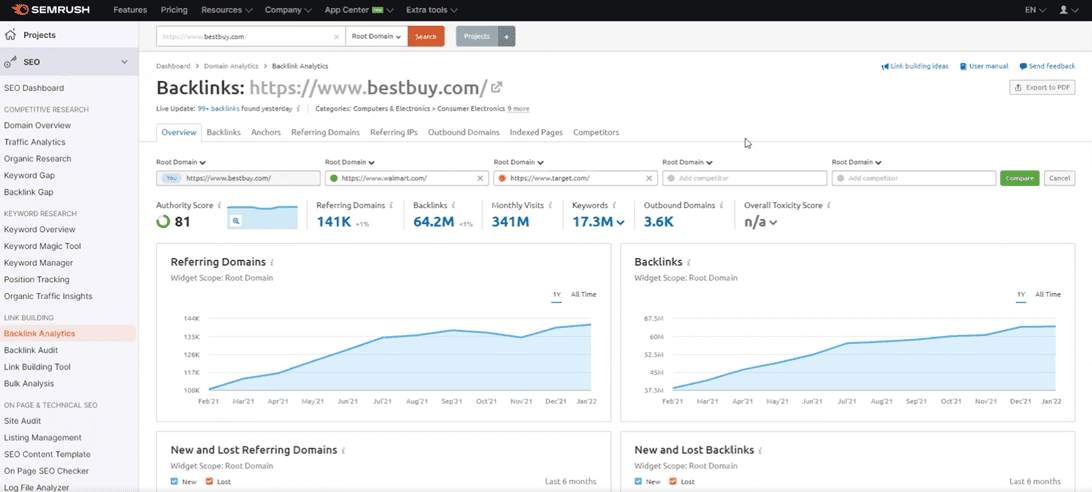Image resolution: width=1092 pixels, height=492 pixels.
Task: Click the first empty Add competitor field
Action: (744, 178)
